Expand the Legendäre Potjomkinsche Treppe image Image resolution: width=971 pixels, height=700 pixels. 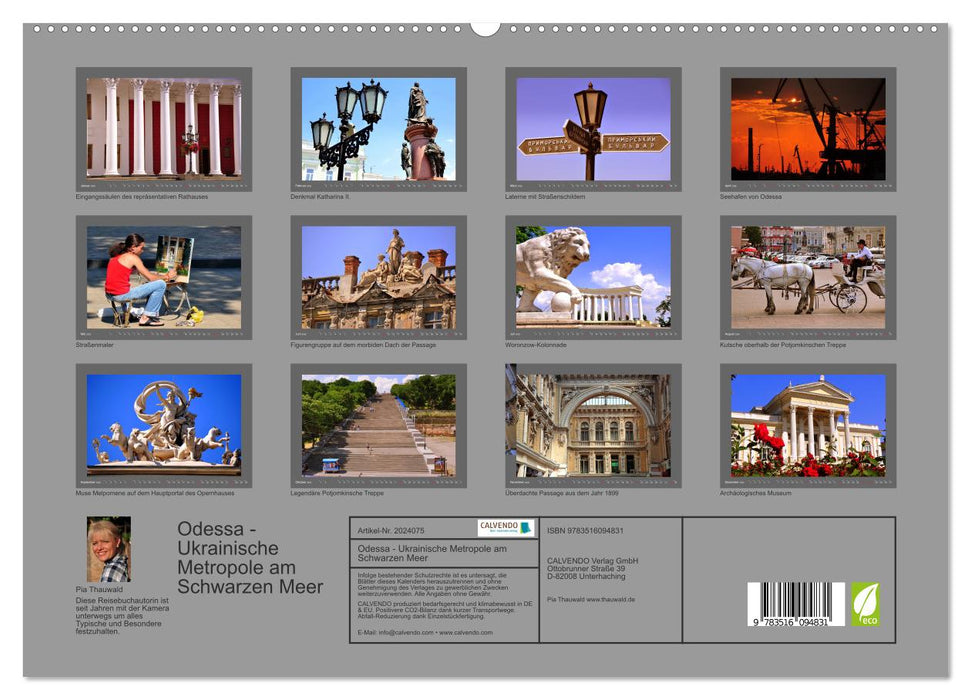(374, 425)
